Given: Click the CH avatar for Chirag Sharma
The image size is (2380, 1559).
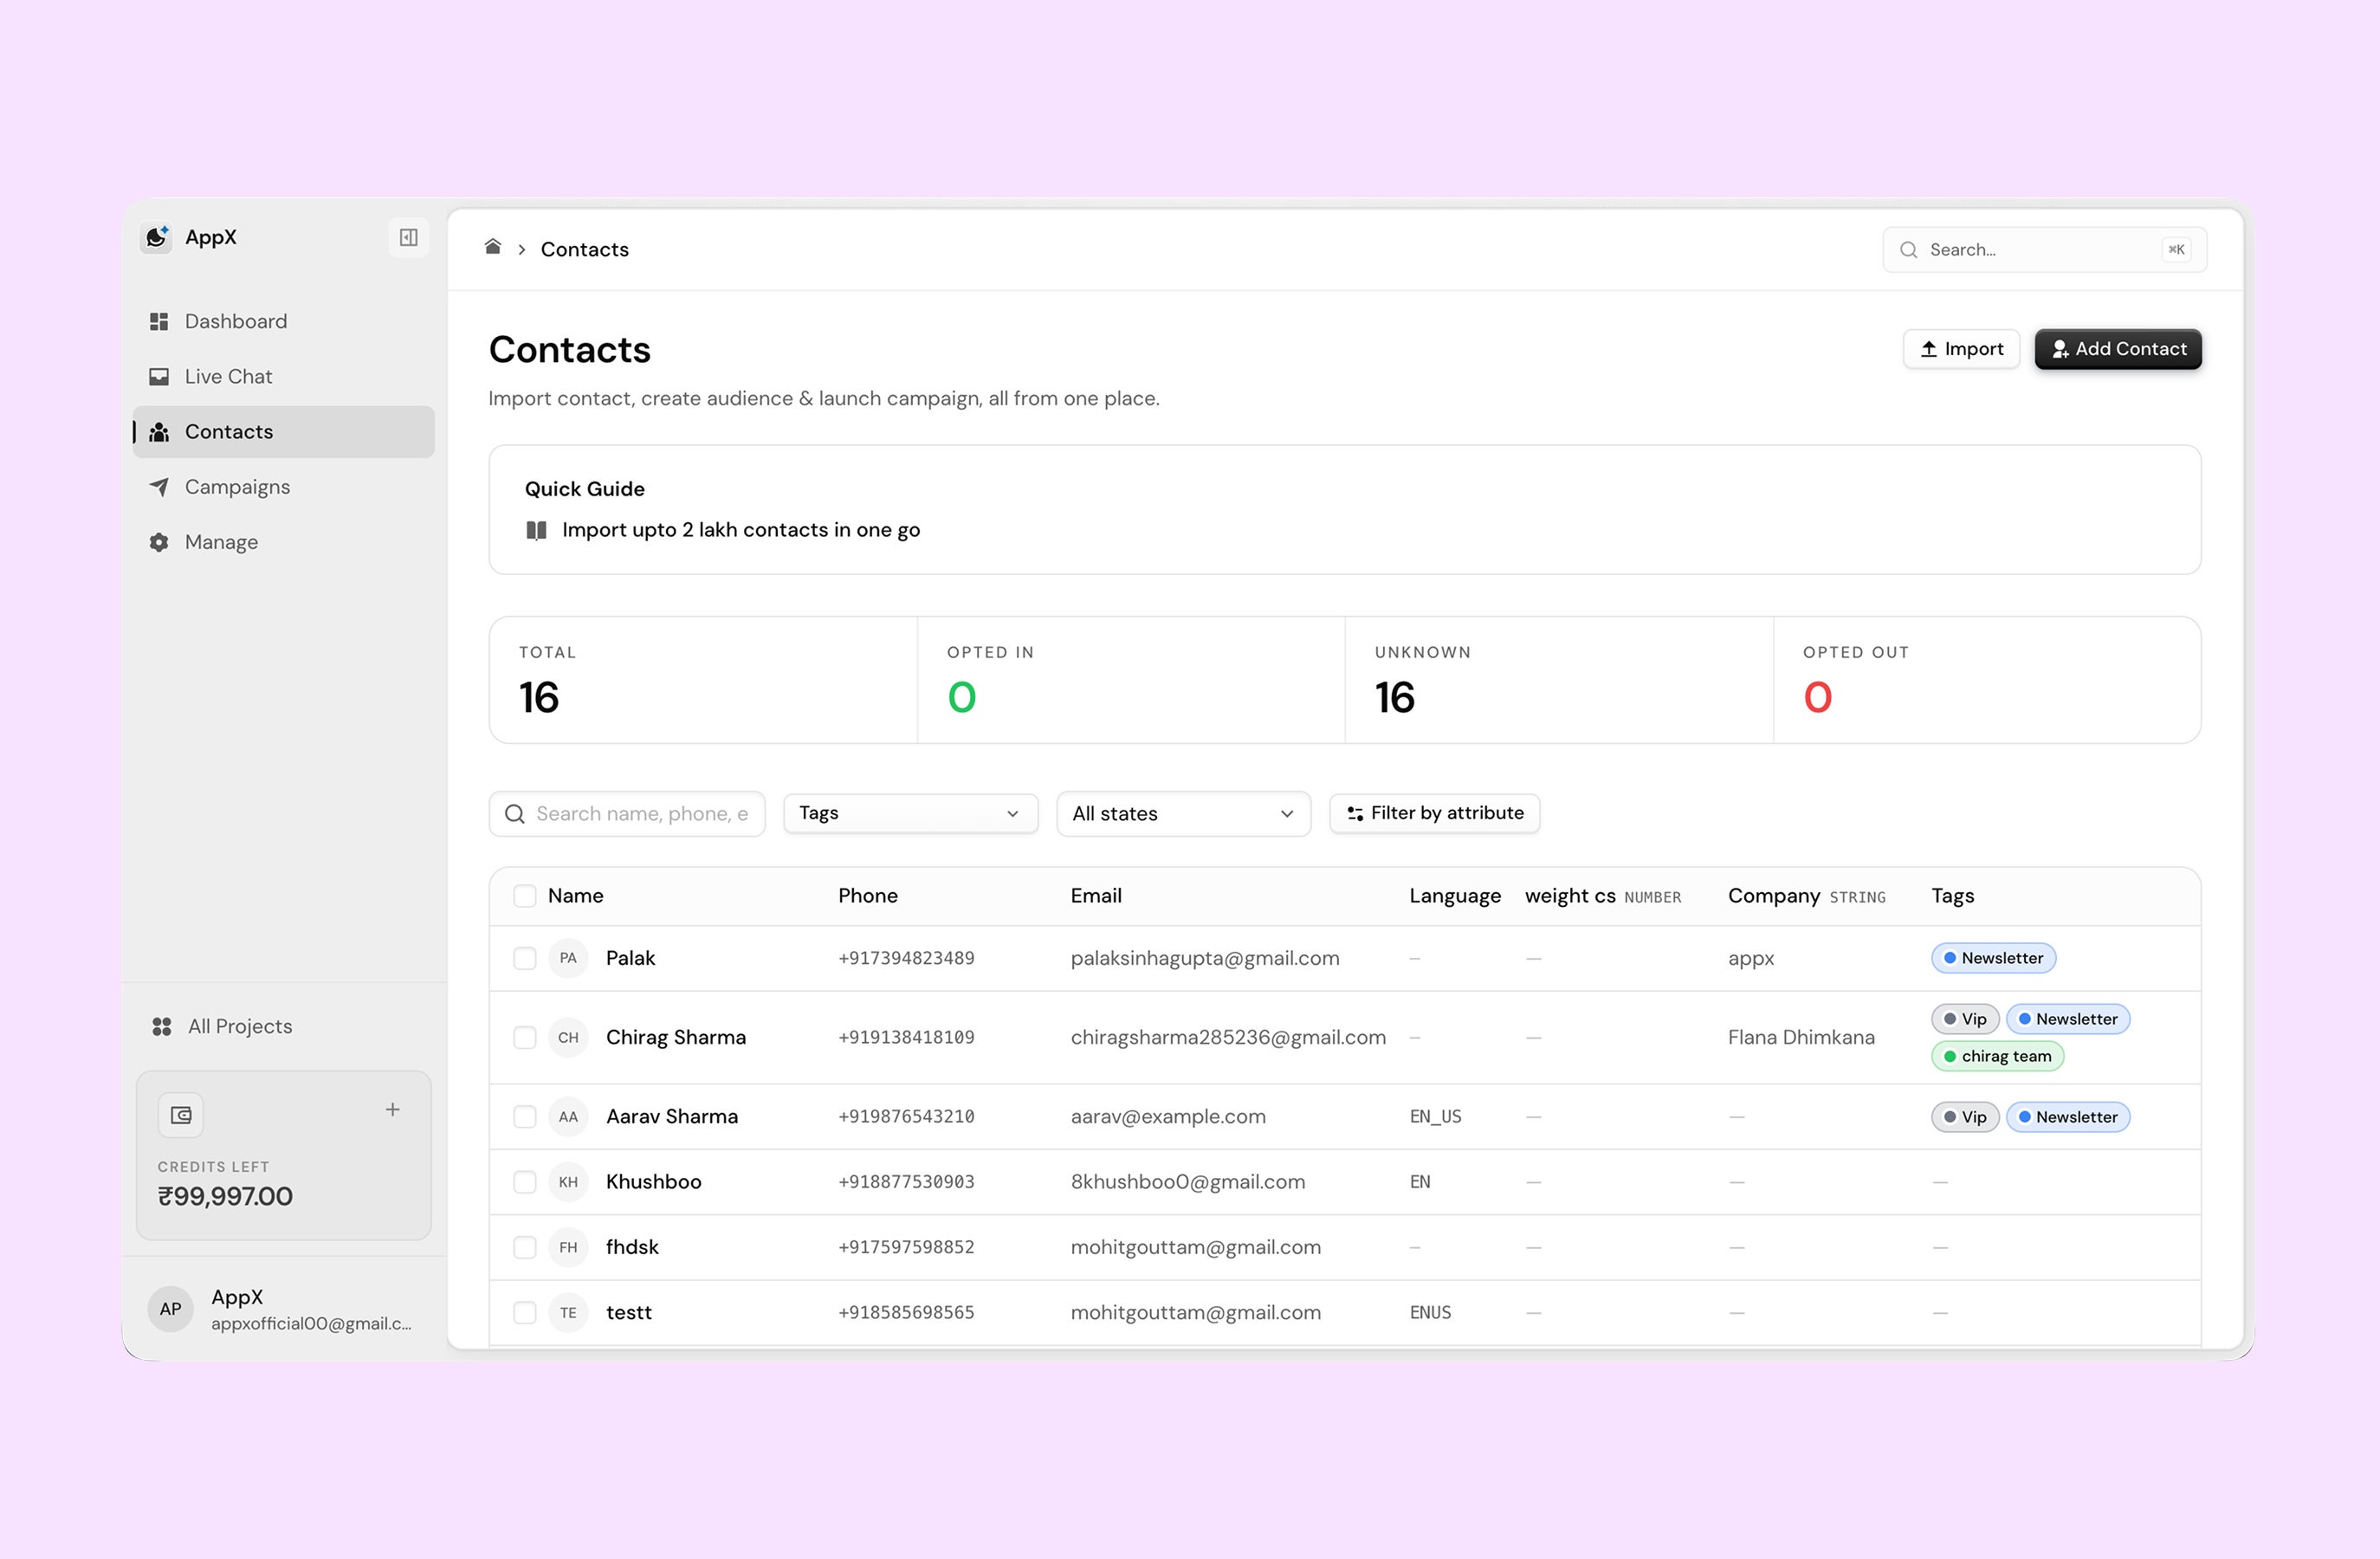Looking at the screenshot, I should tap(568, 1037).
